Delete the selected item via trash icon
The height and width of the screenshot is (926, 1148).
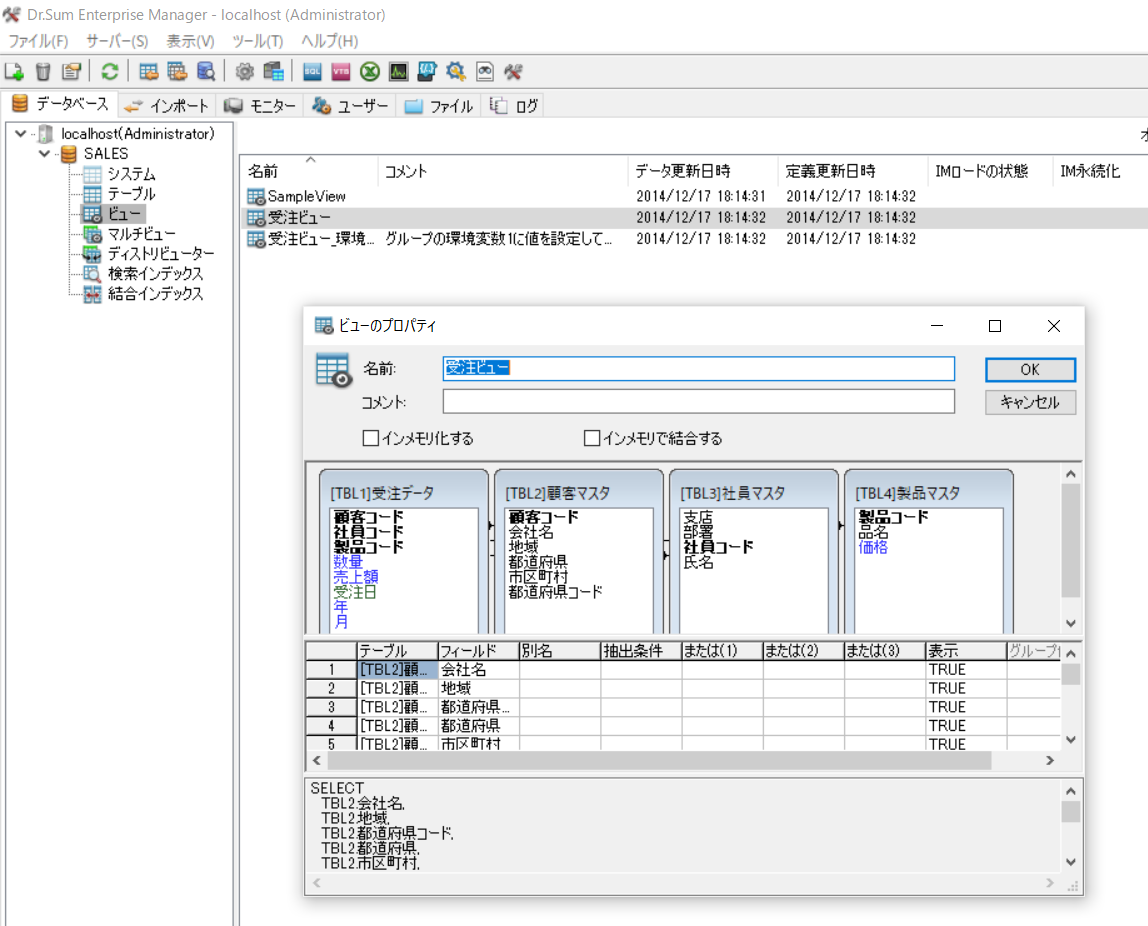[x=42, y=71]
